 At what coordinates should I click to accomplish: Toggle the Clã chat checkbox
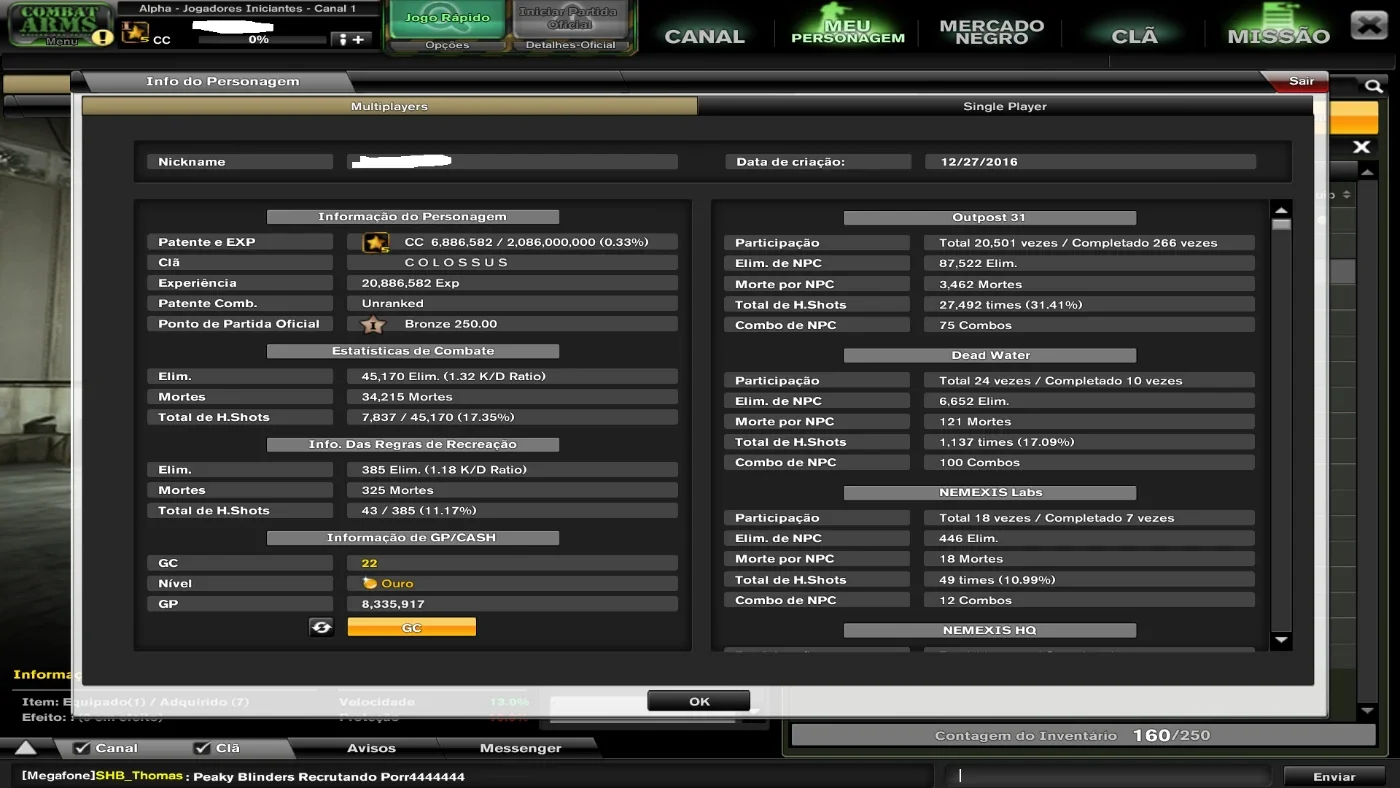pos(202,748)
